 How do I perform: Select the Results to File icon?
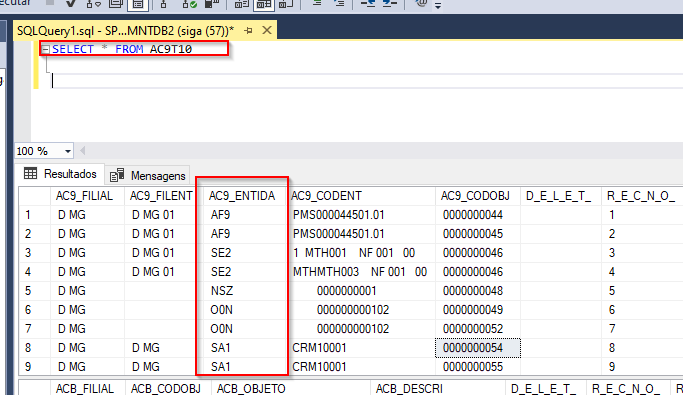click(x=286, y=4)
